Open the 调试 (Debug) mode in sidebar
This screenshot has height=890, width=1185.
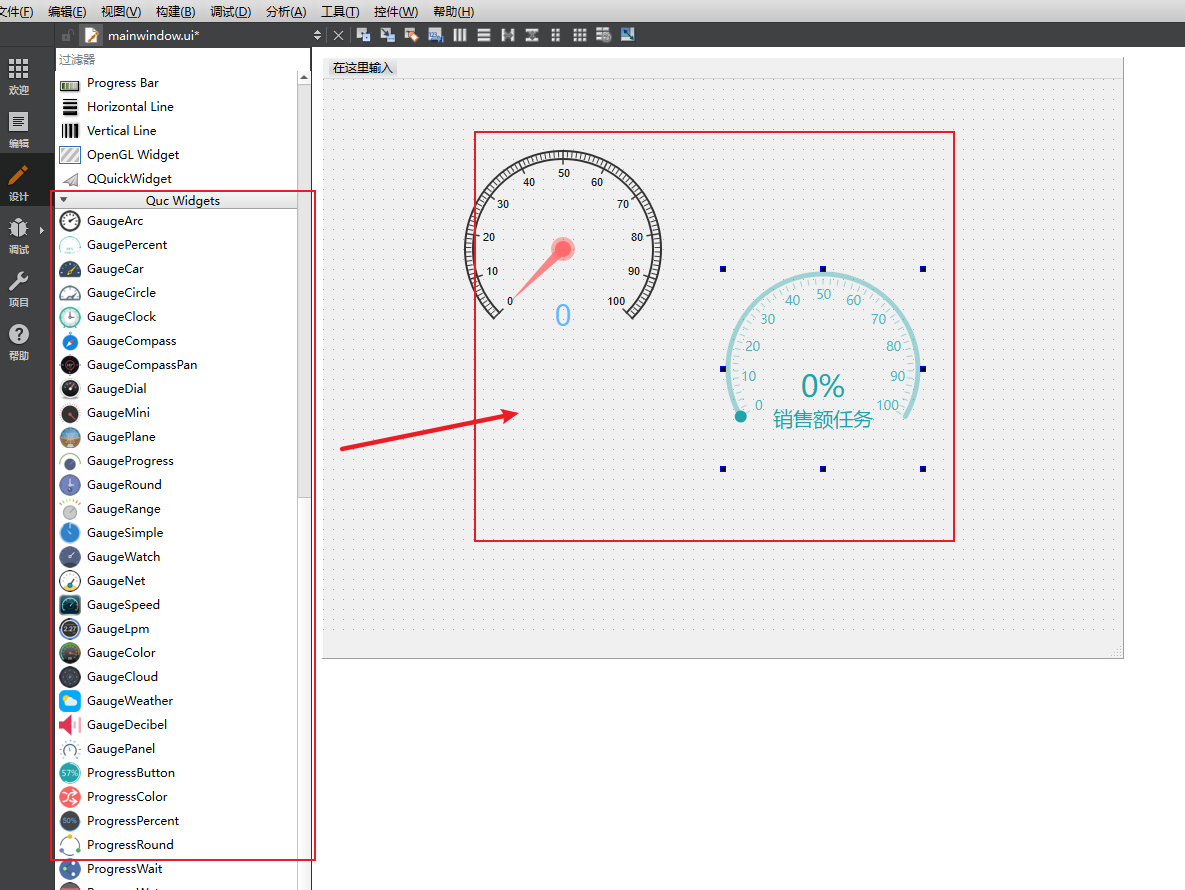pyautogui.click(x=18, y=236)
